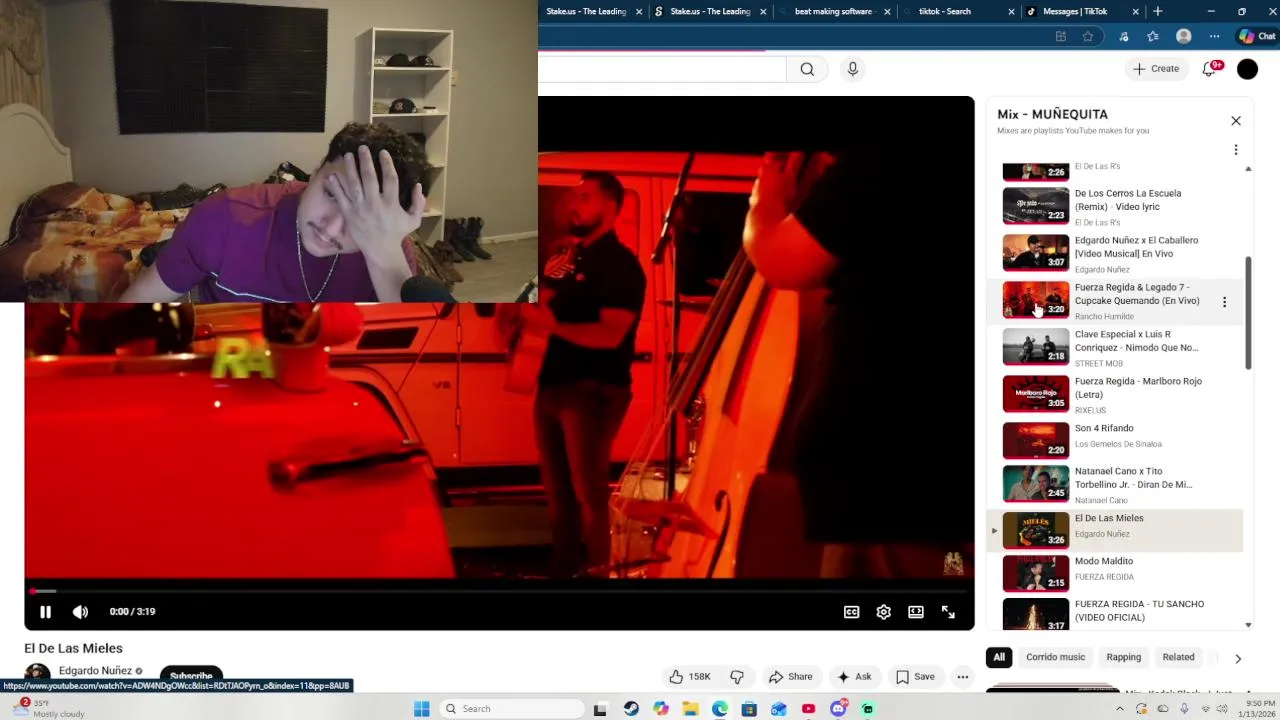This screenshot has width=1280, height=720.
Task: Open Edge settings and more menu
Action: coord(1214,37)
